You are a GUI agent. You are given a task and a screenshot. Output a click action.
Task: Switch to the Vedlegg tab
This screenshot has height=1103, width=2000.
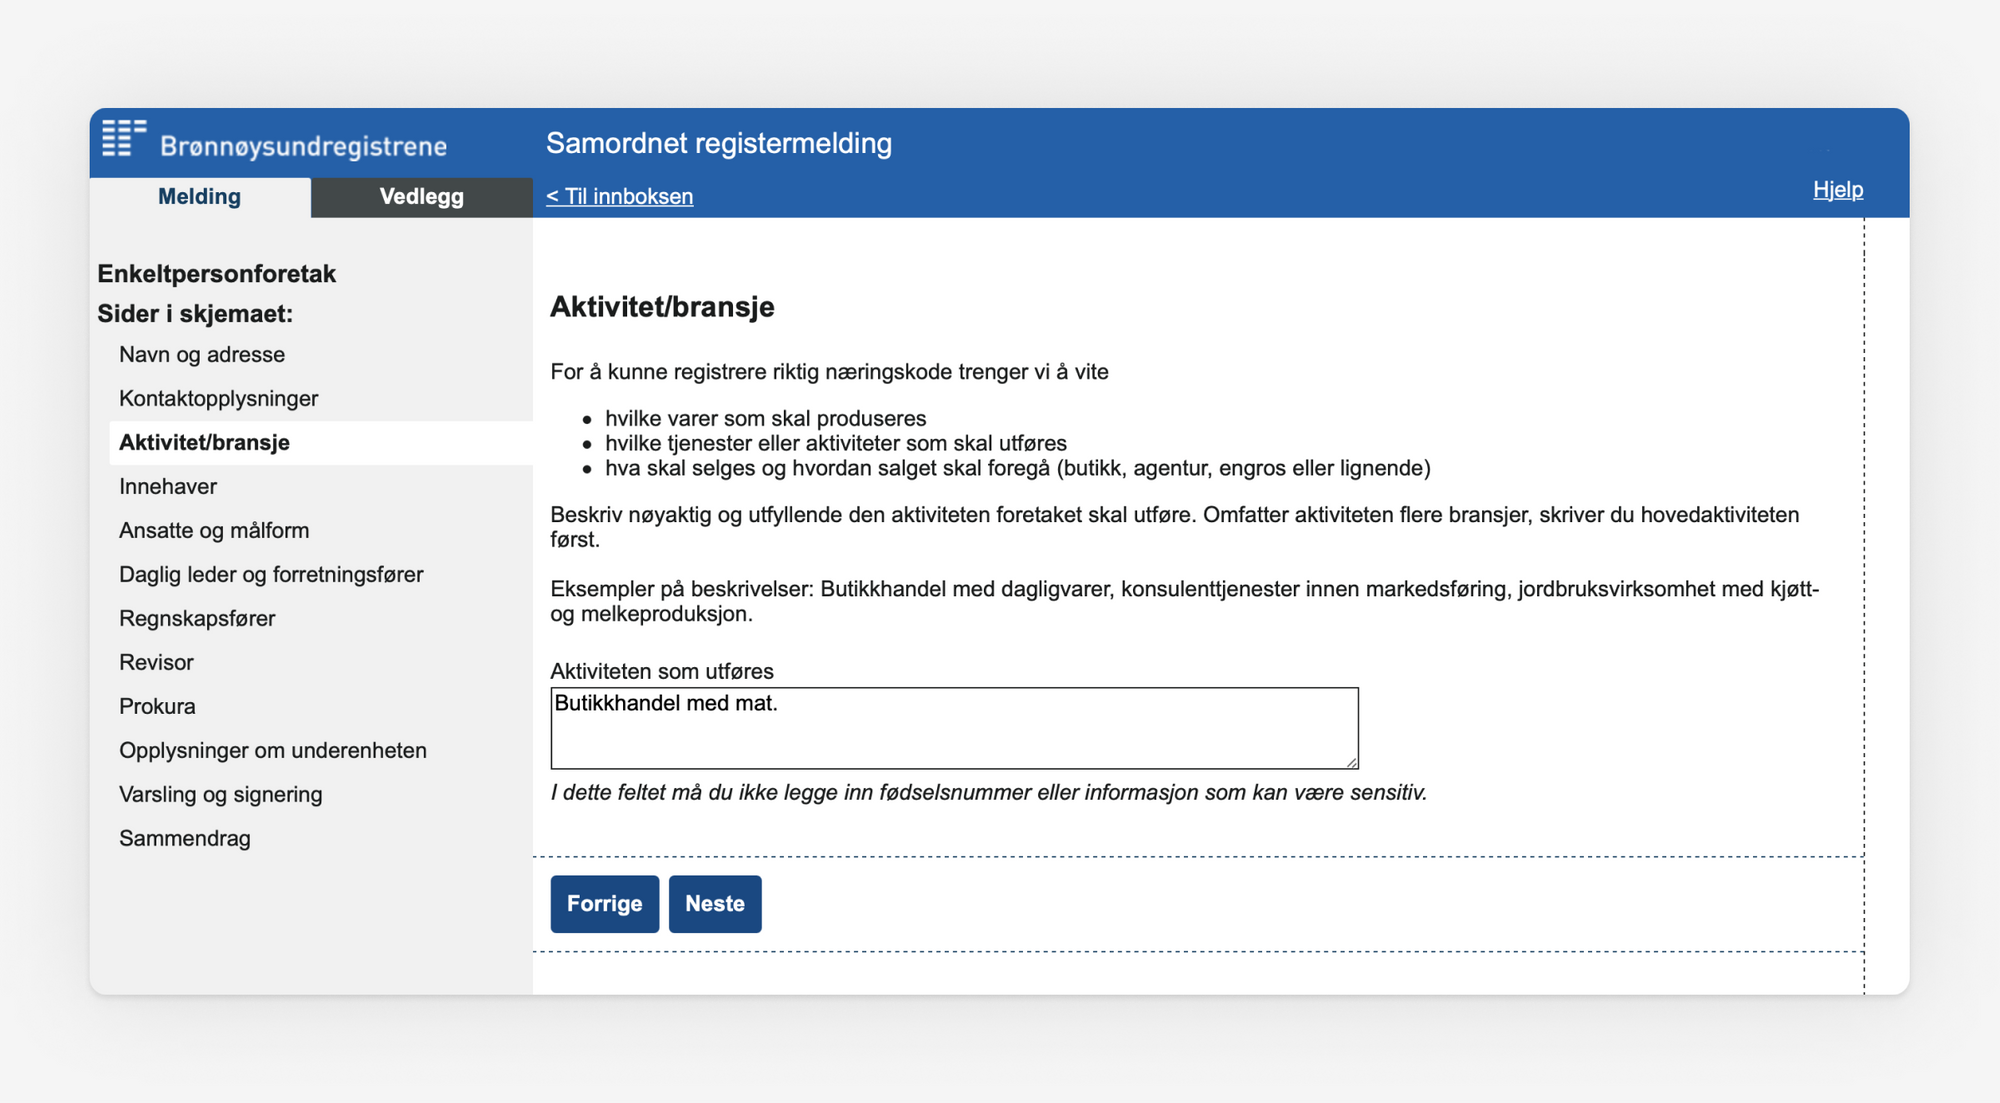[x=421, y=196]
